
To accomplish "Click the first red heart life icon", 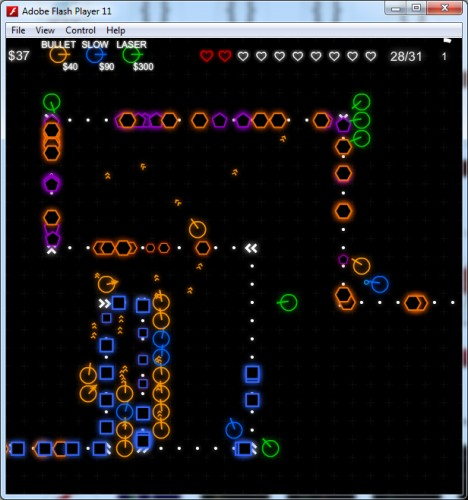I will click(x=207, y=56).
